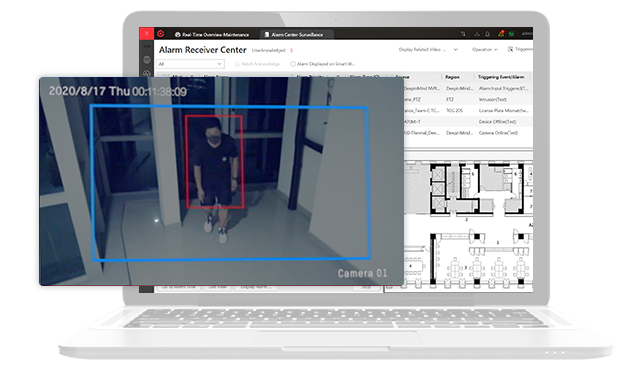Click the Region column header
Viewport: 642px width, 365px height.
coord(452,77)
